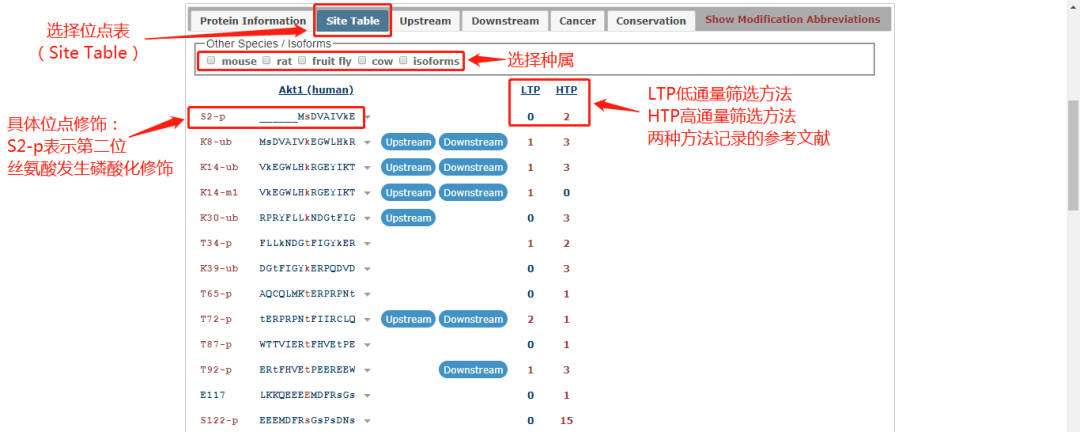The image size is (1080, 432).
Task: Click Downstream button in T92-p row
Action: [473, 370]
